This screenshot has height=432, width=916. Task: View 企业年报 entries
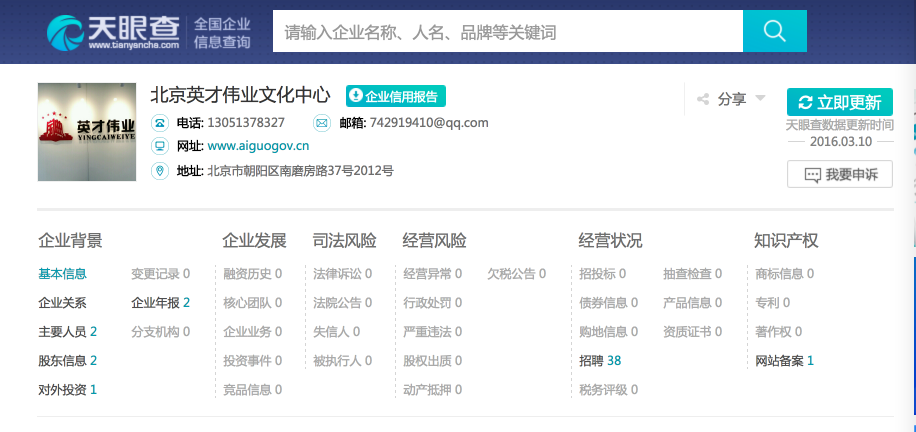pyautogui.click(x=160, y=303)
